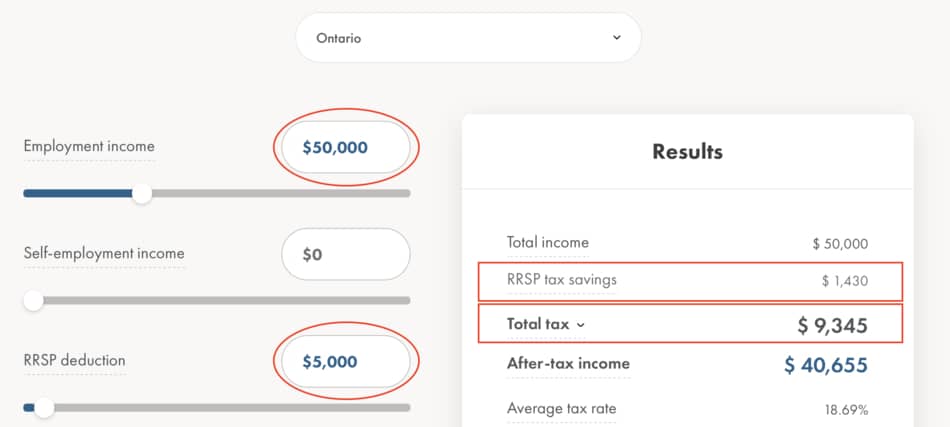Click the Total income label in Results
950x427 pixels.
click(x=548, y=242)
